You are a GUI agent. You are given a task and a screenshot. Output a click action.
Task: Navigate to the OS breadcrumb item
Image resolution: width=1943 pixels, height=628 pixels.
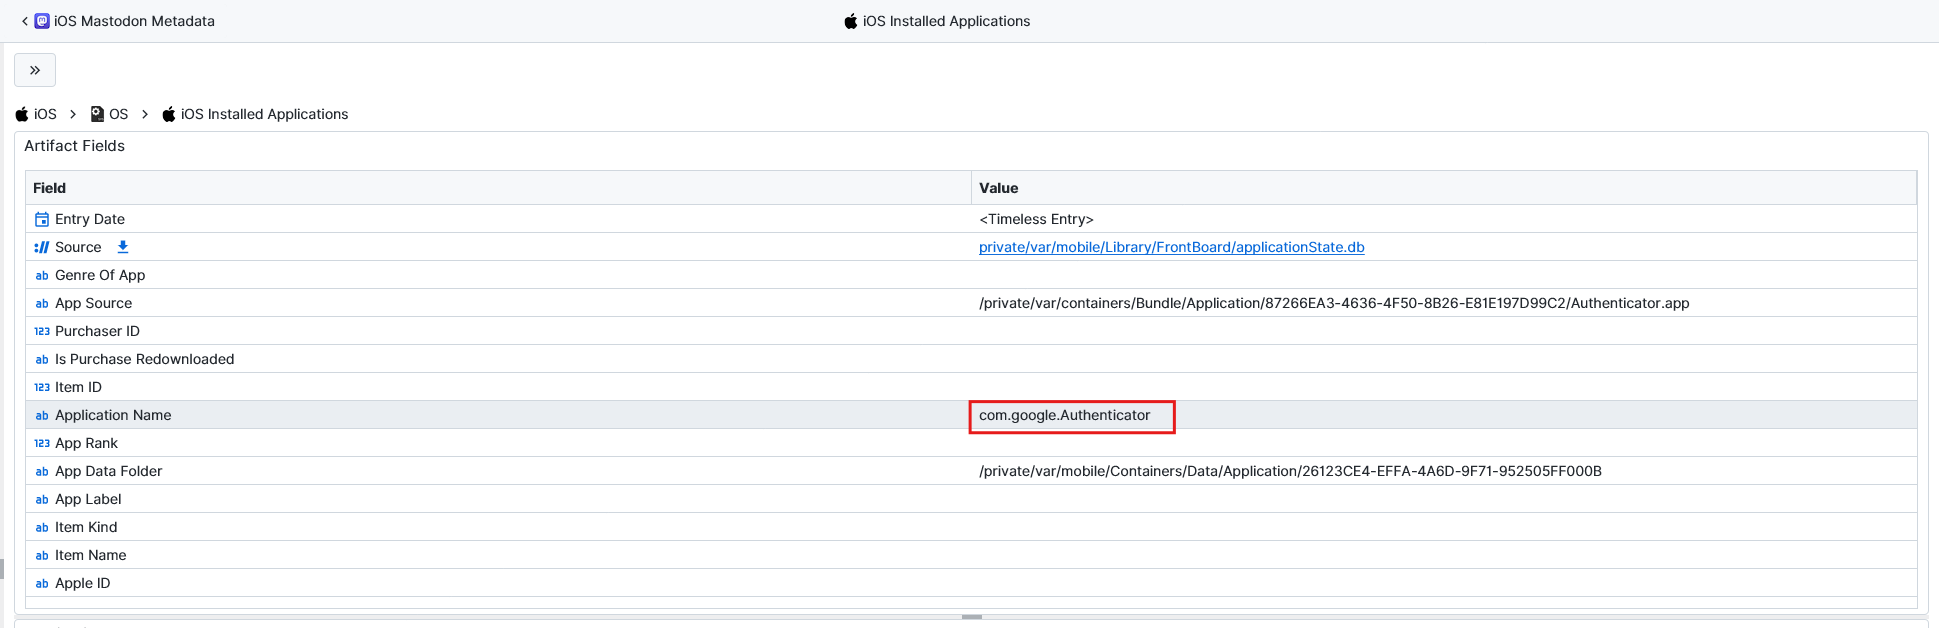(118, 114)
